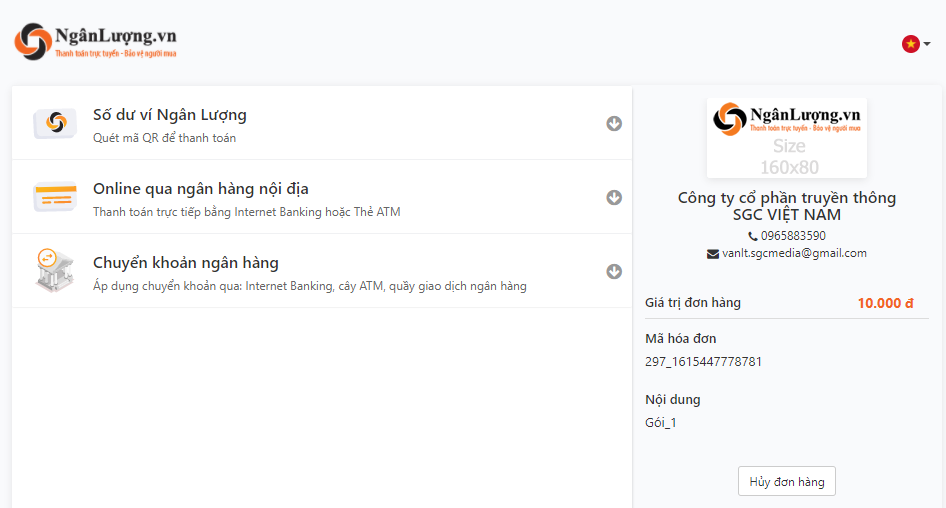The height and width of the screenshot is (508, 946).
Task: Expand the Số dư ví Ngân Lượng arrow
Action: [614, 123]
